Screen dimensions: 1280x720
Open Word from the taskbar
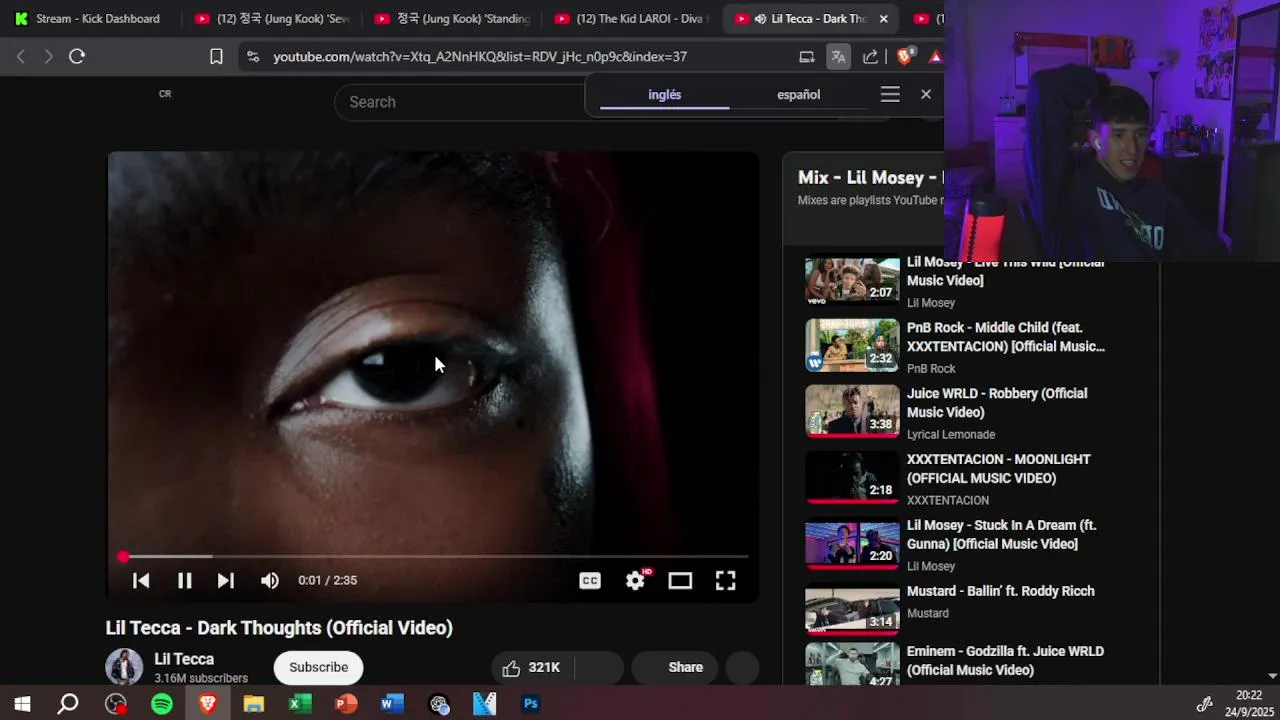392,704
